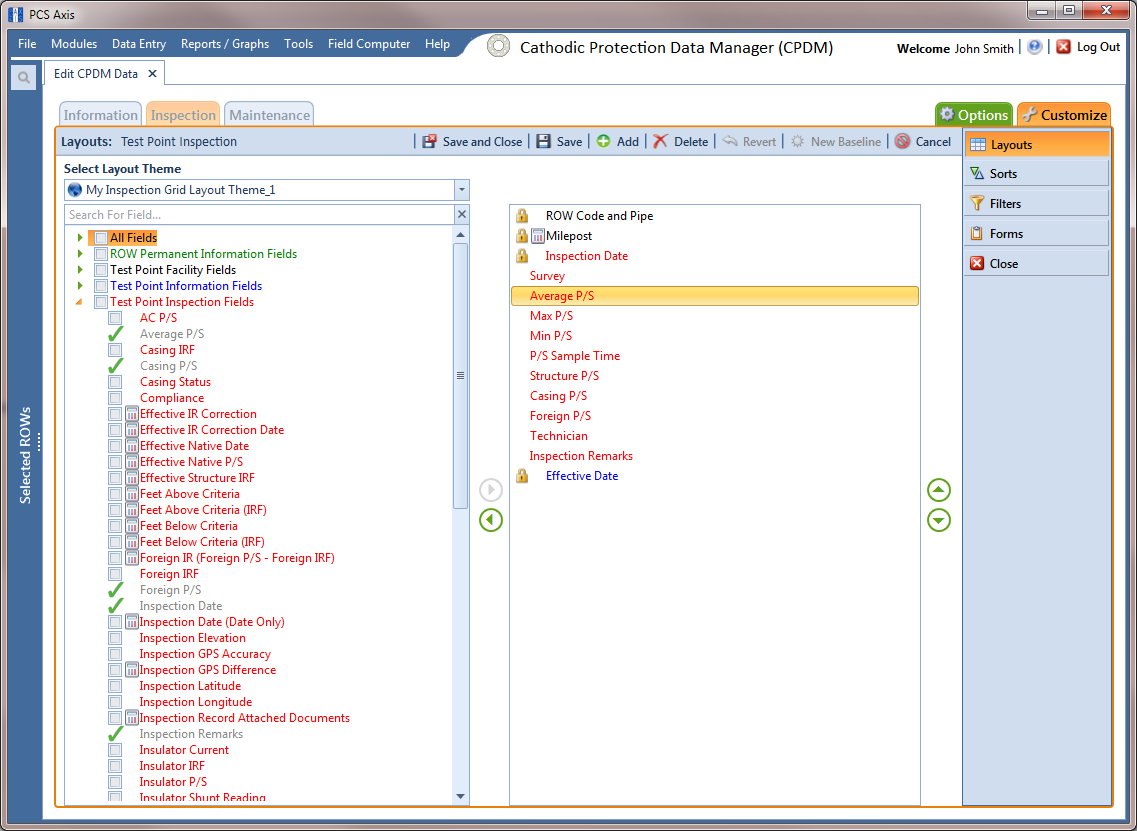
Task: Select Structure P/S in the layout list
Action: (564, 376)
